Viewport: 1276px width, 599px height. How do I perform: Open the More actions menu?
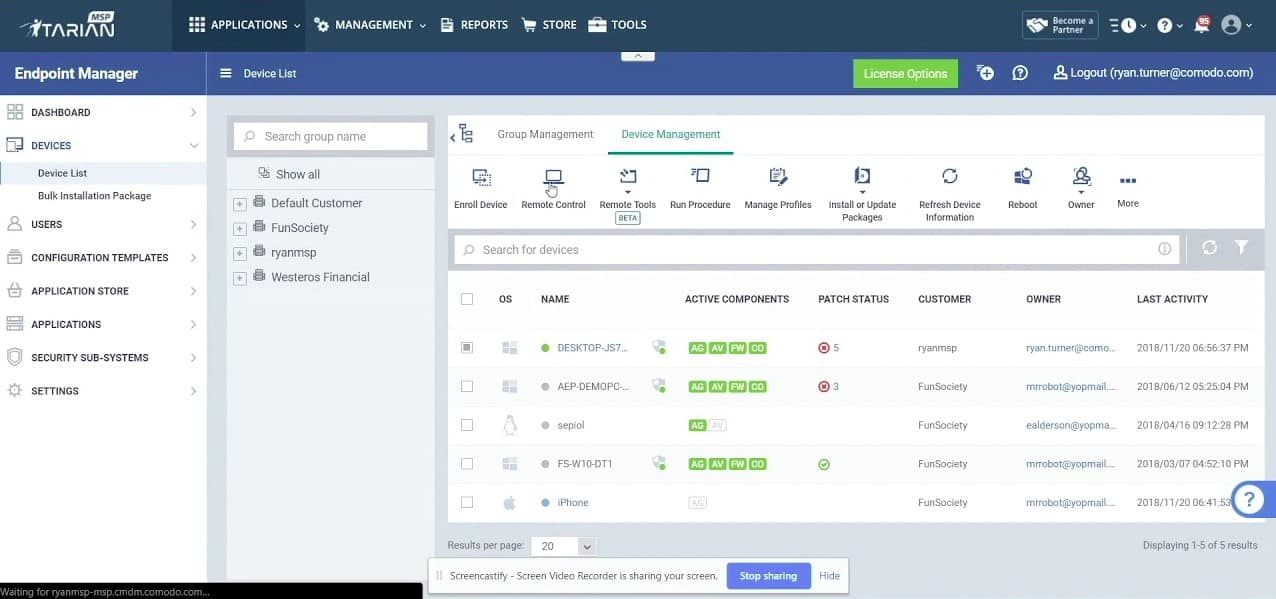[x=1128, y=182]
